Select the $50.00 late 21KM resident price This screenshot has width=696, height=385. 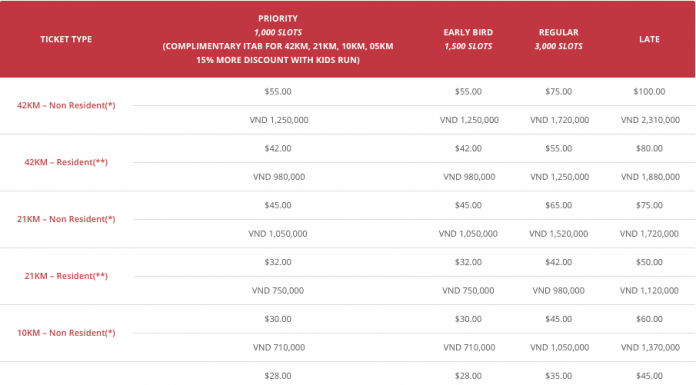[649, 262]
